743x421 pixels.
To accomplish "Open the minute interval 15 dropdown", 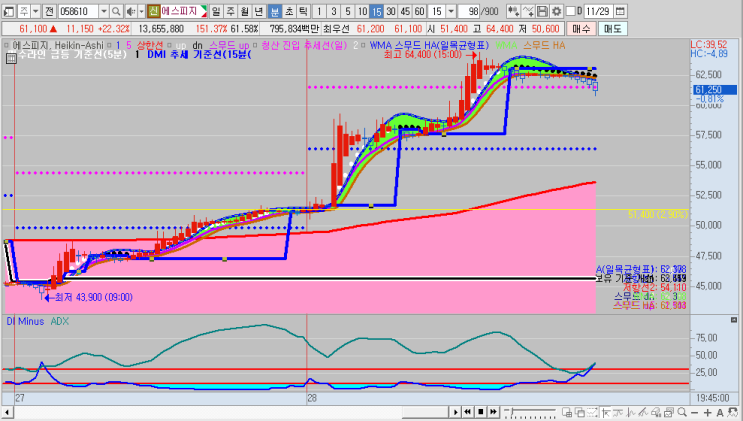I will 451,11.
